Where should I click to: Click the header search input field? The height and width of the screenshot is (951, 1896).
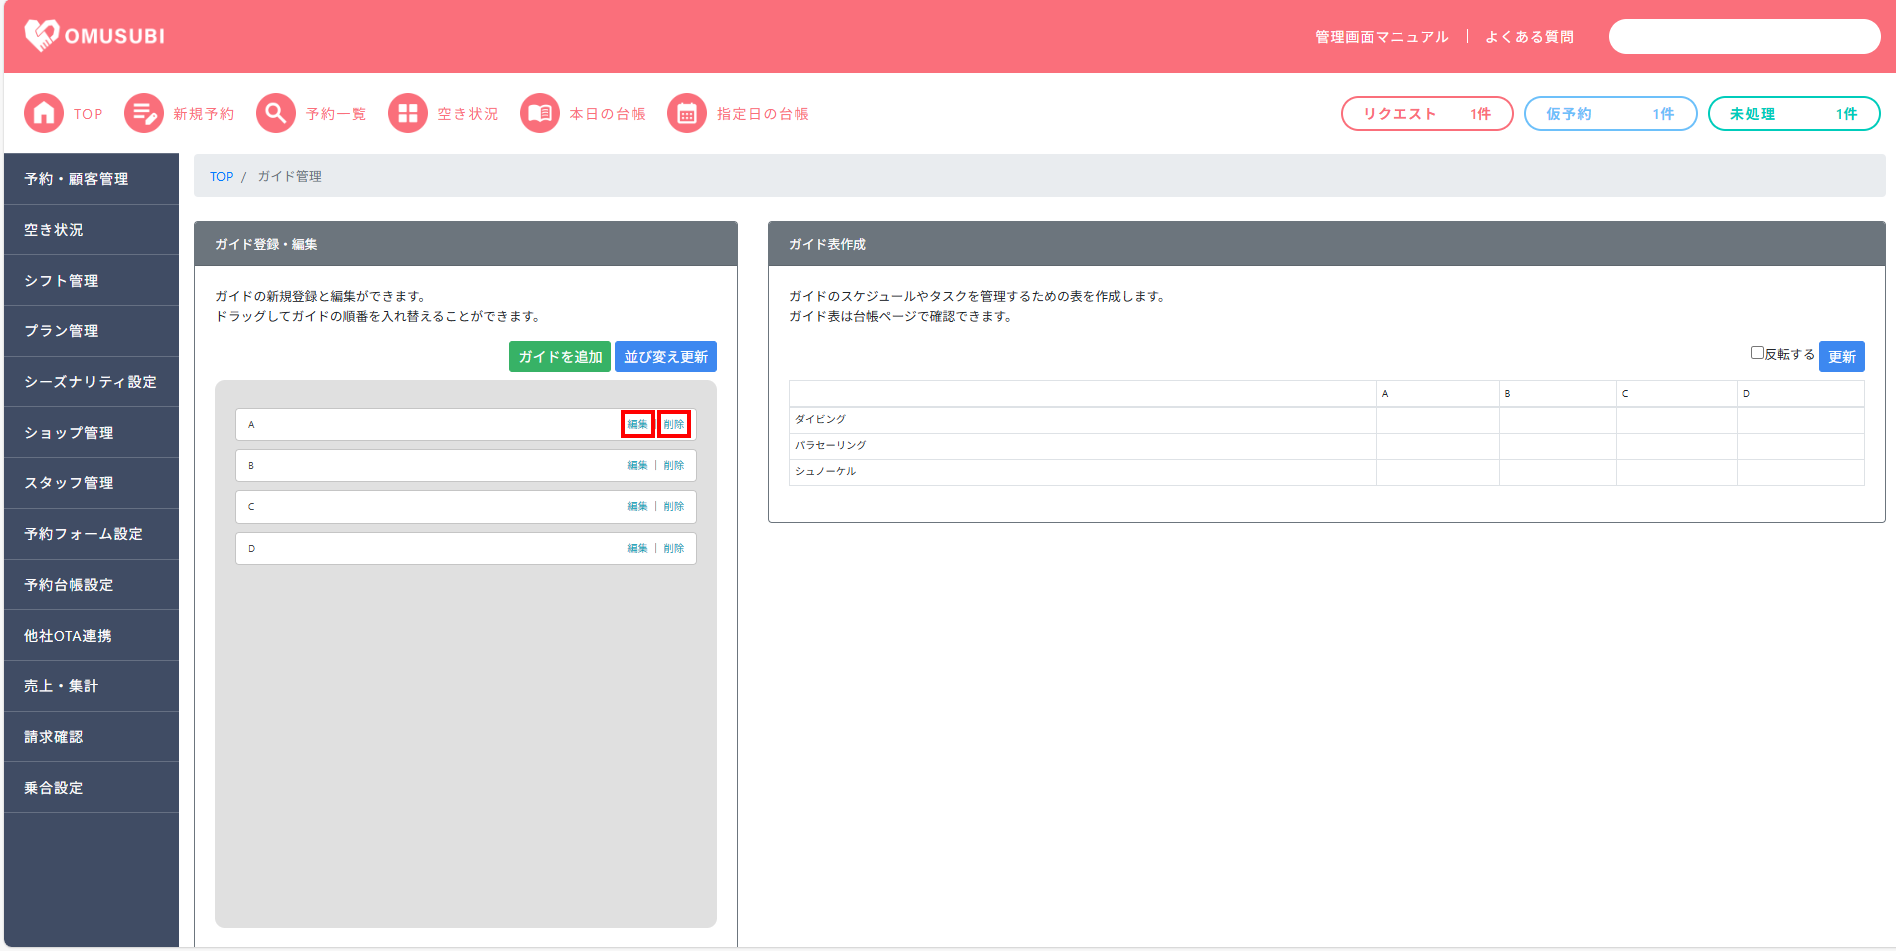(x=1744, y=37)
